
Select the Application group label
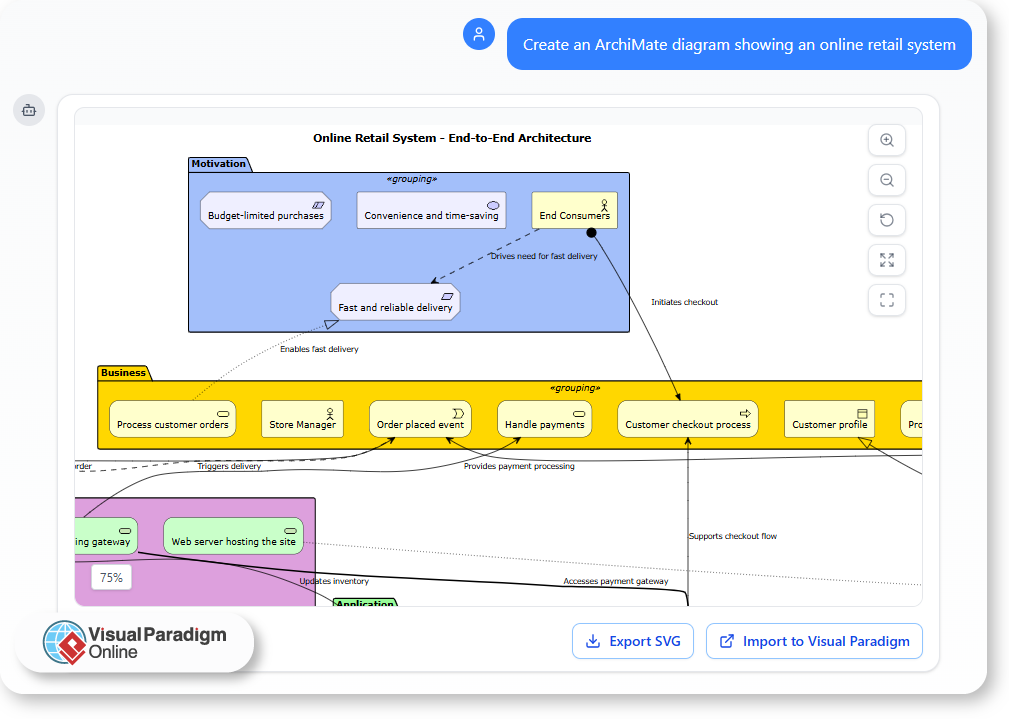point(365,603)
